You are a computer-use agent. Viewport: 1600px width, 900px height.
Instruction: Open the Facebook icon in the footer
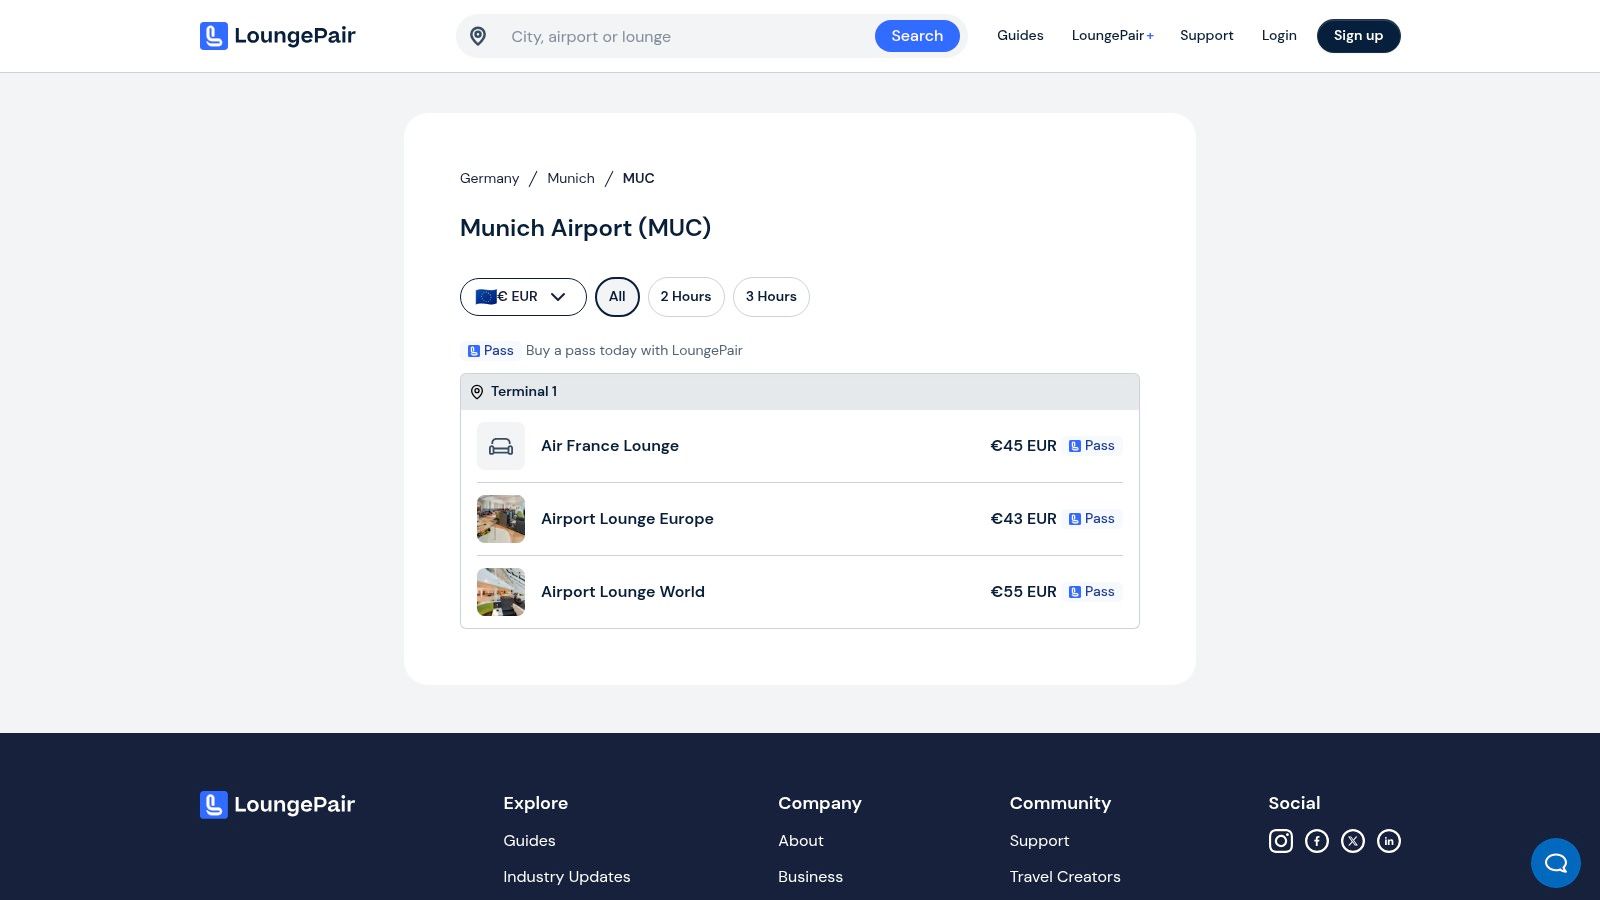(1317, 841)
